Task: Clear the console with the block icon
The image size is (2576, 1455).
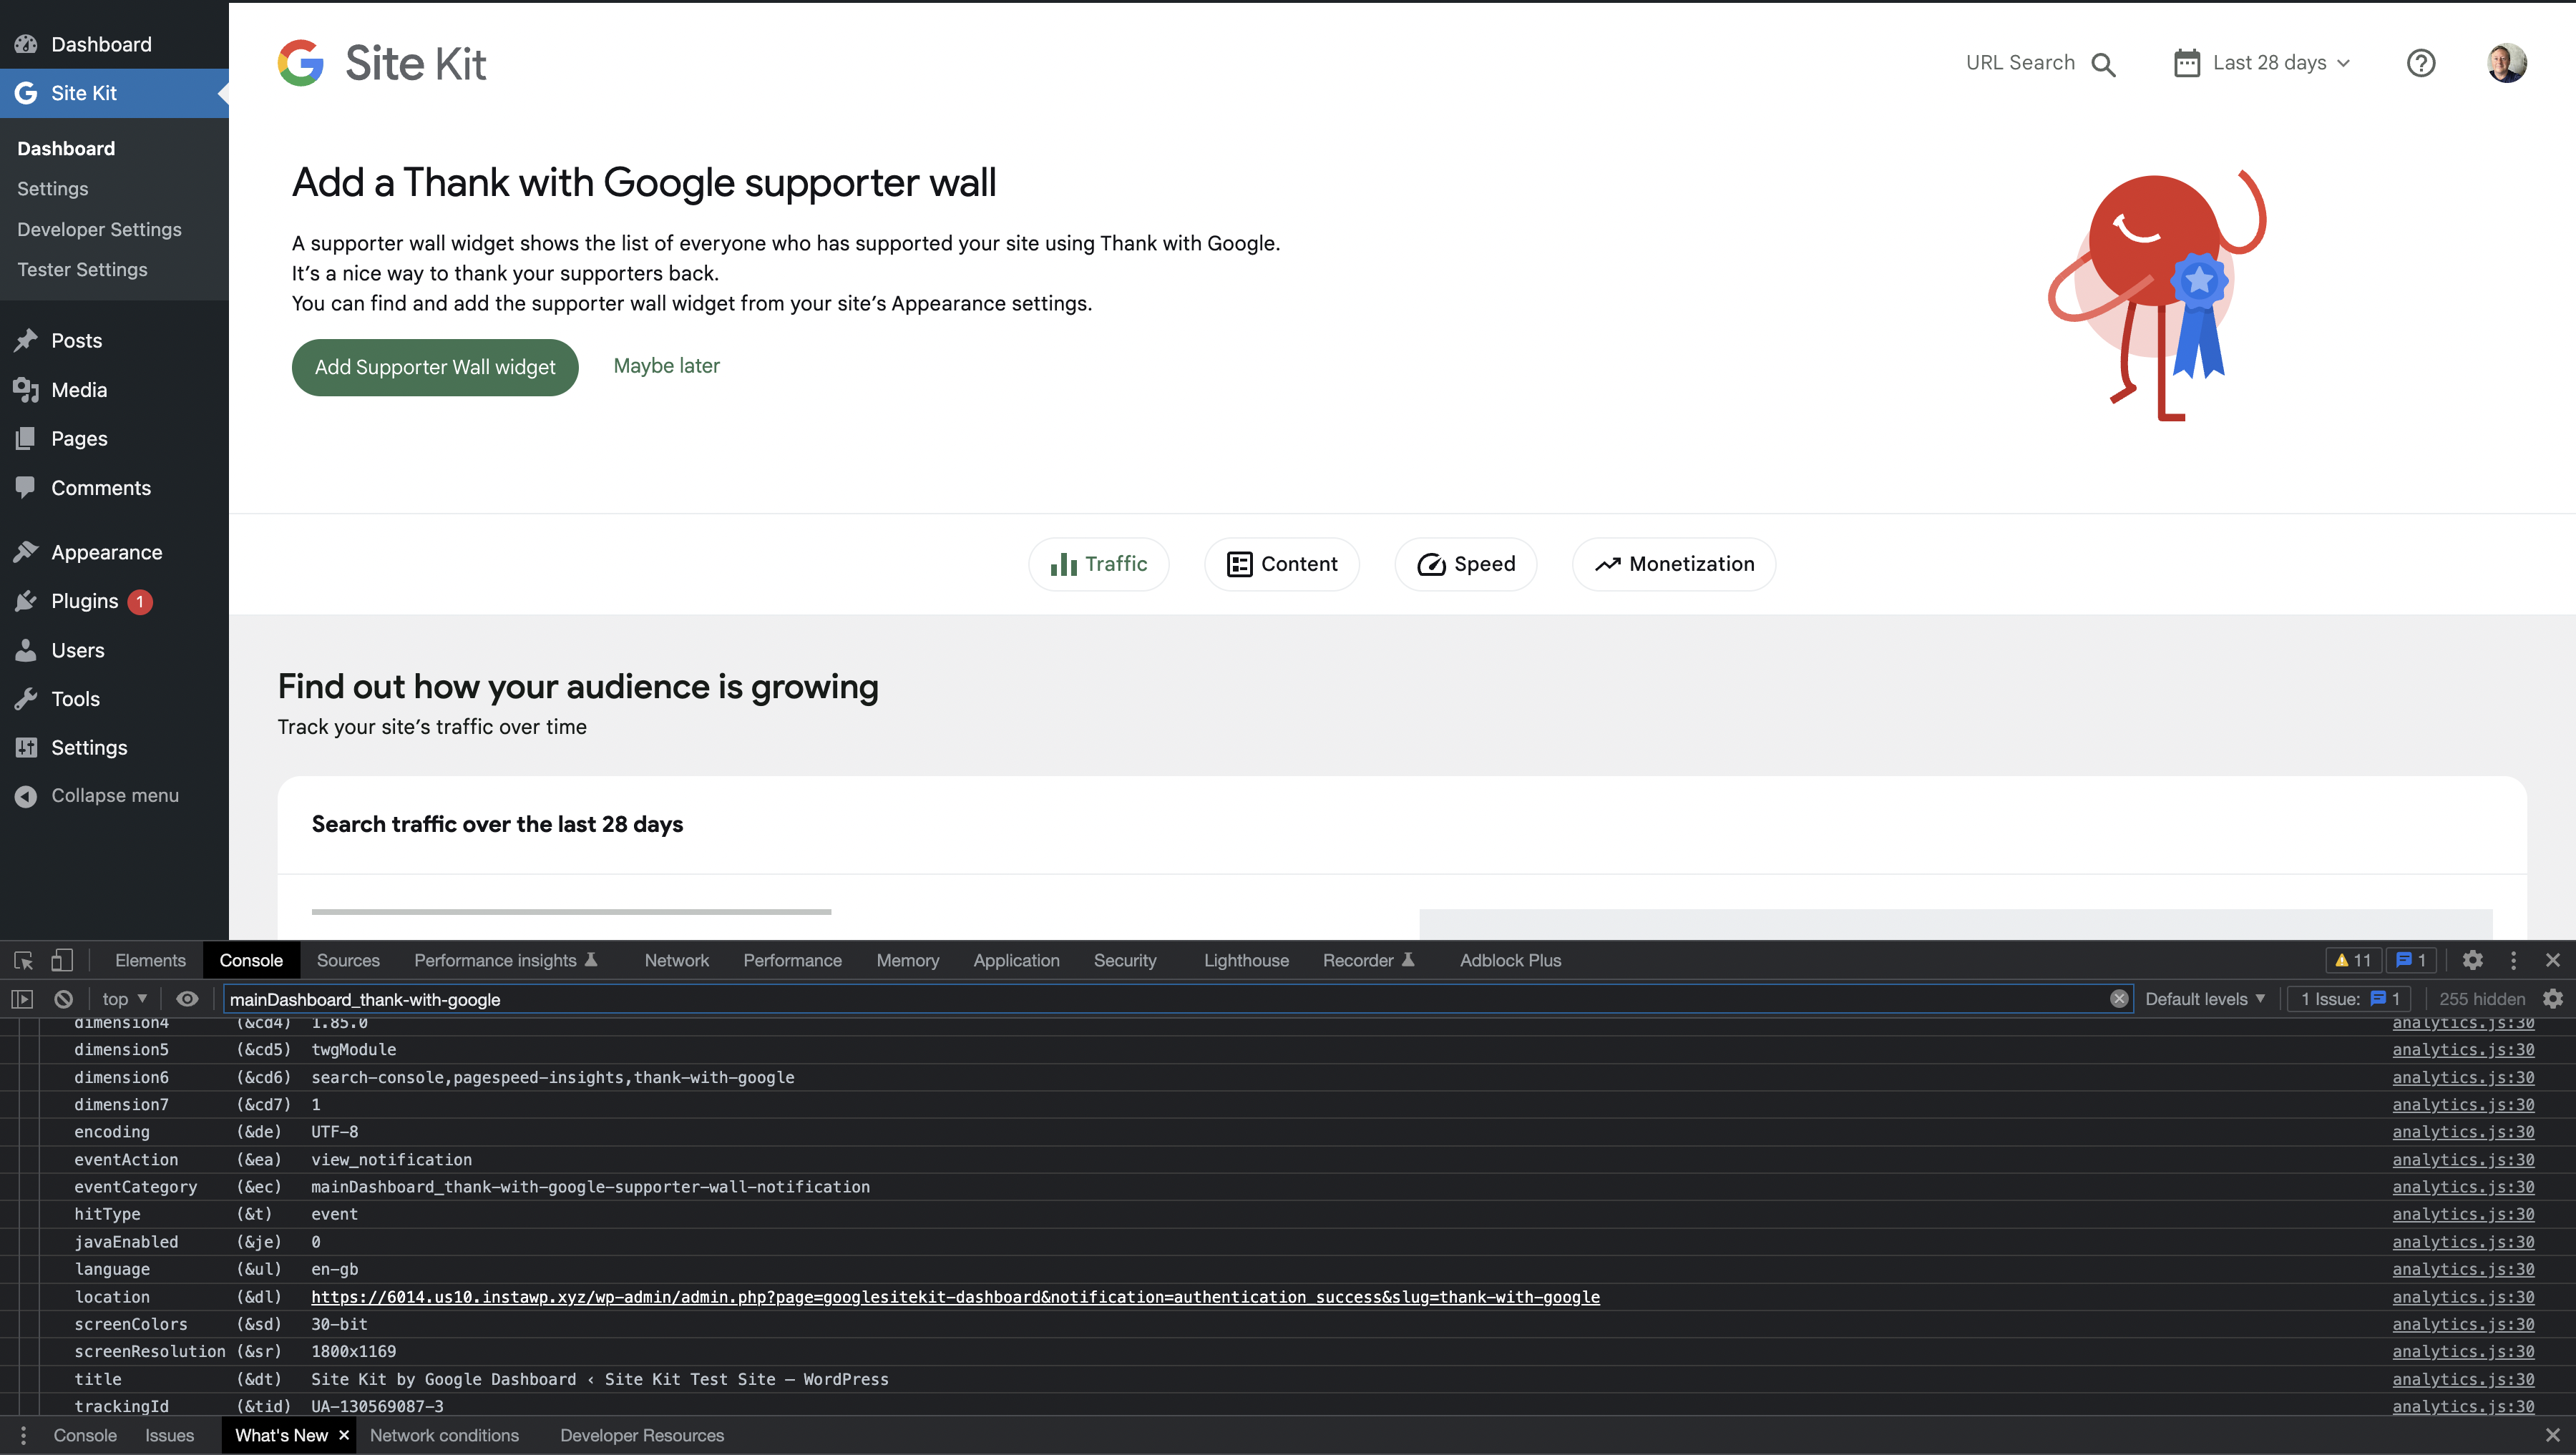Action: coord(63,998)
